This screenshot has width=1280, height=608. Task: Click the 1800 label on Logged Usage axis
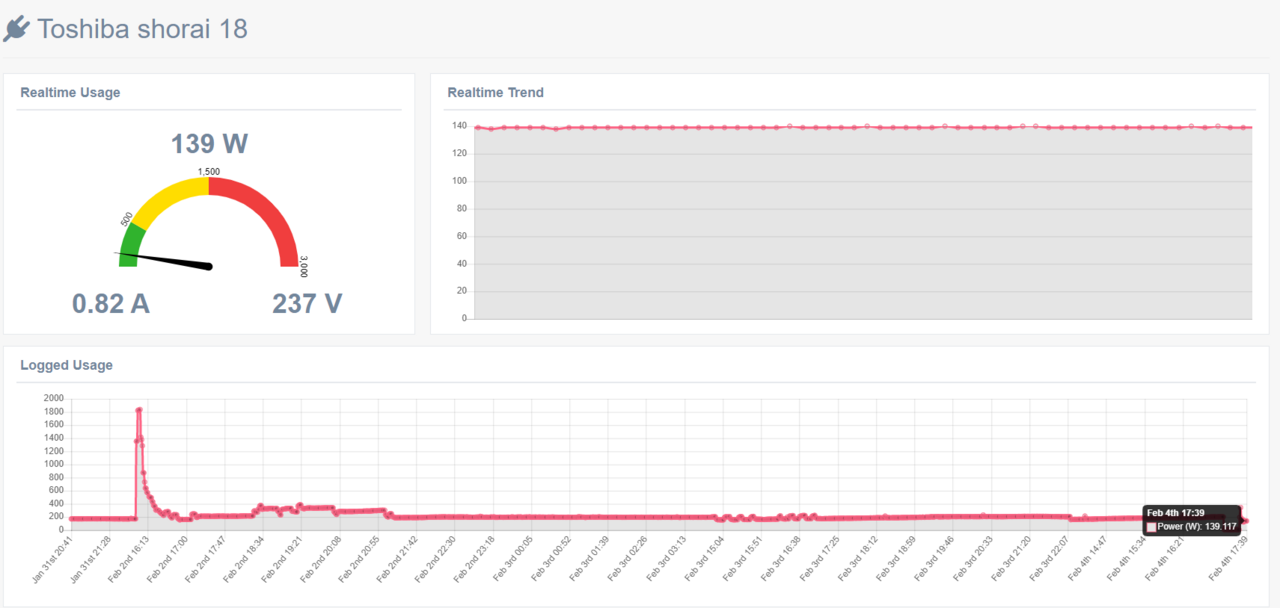point(54,411)
